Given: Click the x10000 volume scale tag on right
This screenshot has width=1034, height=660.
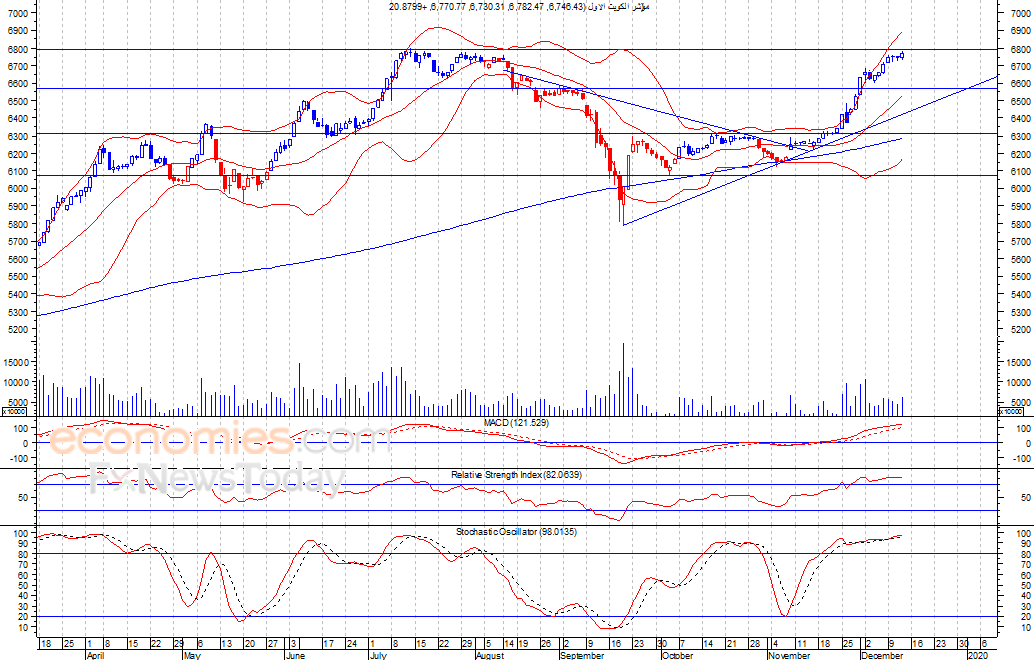Looking at the screenshot, I should tap(1012, 412).
